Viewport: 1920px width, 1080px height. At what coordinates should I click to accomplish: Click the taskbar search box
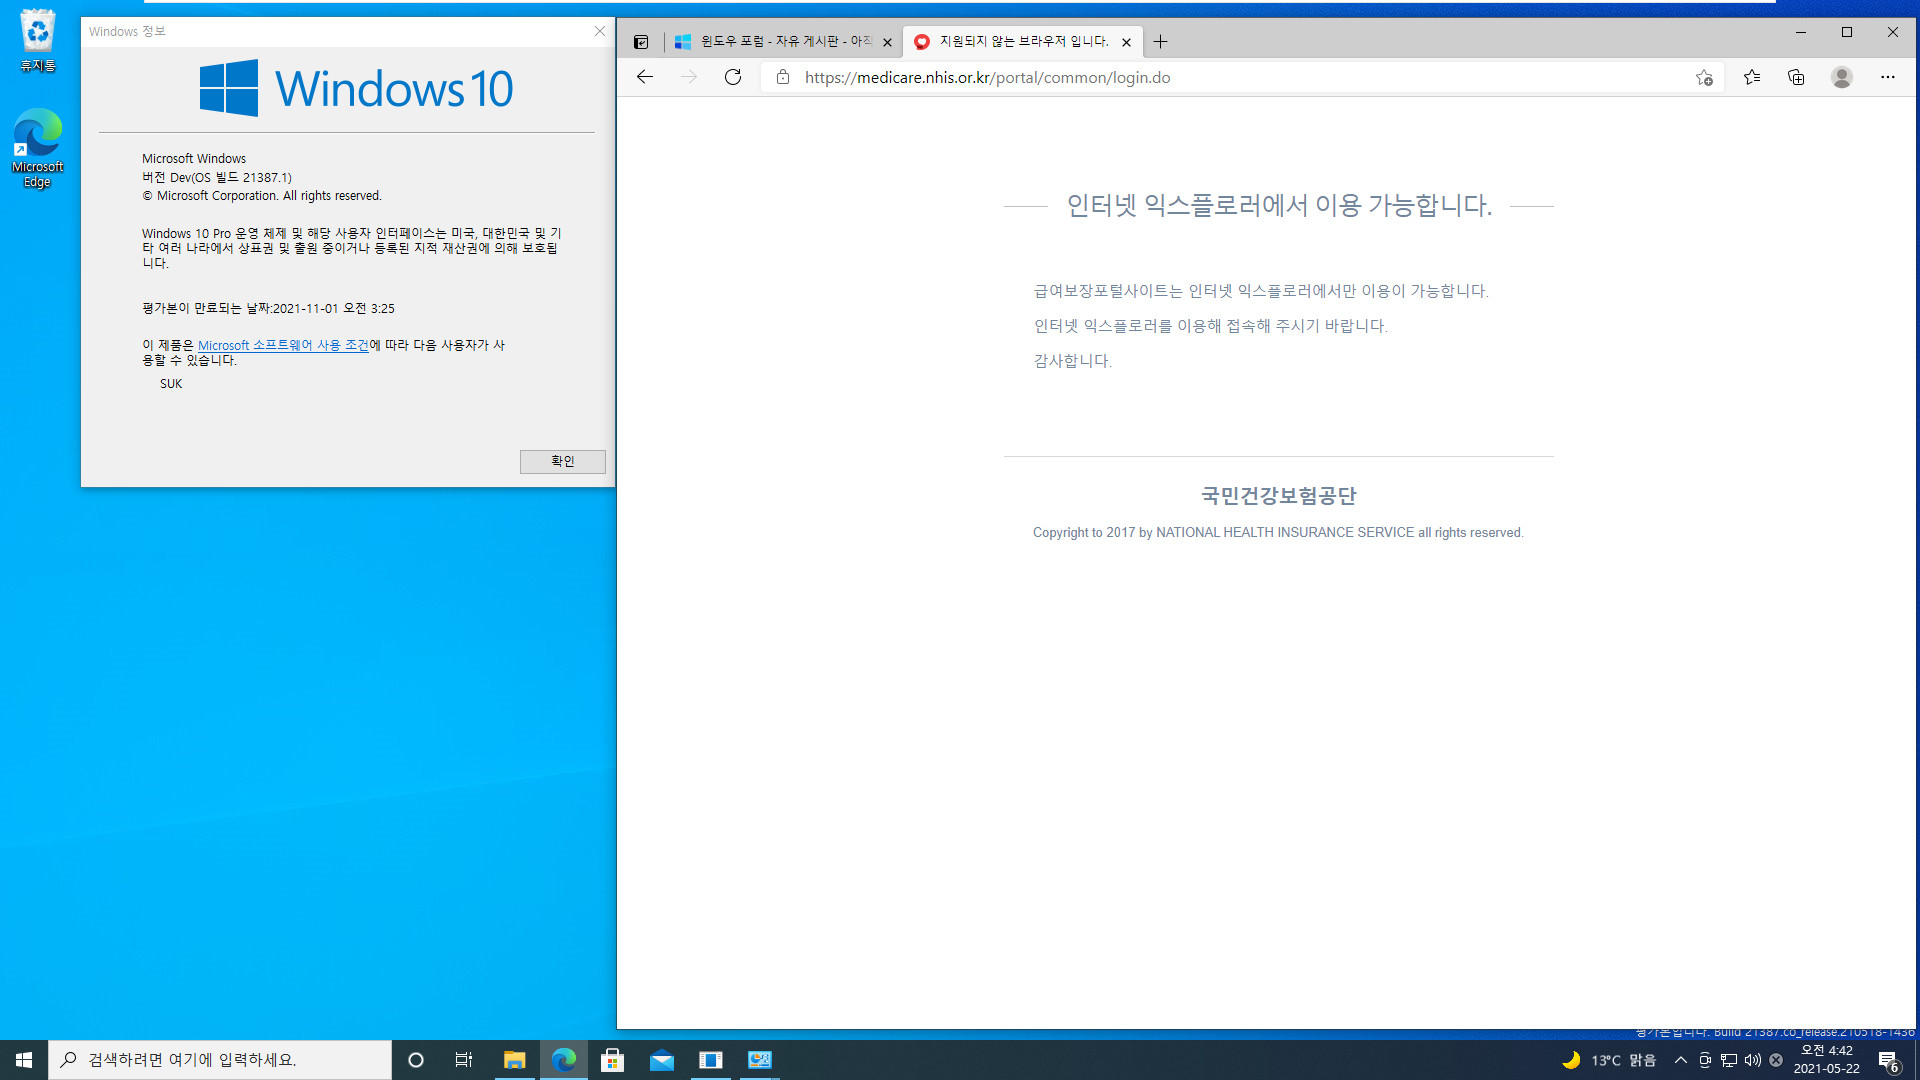(220, 1060)
